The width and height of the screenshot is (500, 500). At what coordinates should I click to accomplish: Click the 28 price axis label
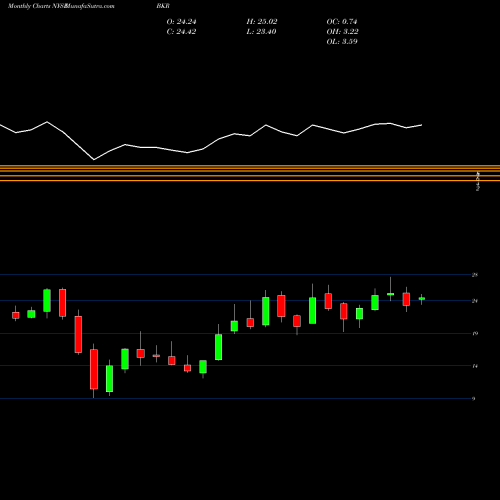[475, 275]
